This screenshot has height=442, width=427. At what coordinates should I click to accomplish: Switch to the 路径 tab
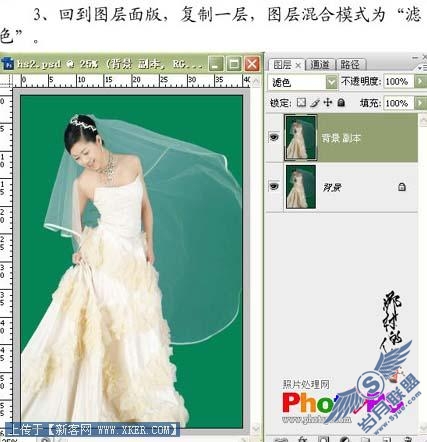pos(351,64)
